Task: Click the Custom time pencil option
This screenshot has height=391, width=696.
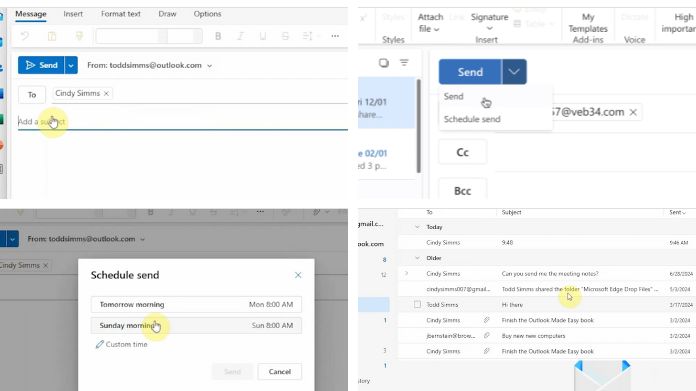Action: pyautogui.click(x=122, y=344)
